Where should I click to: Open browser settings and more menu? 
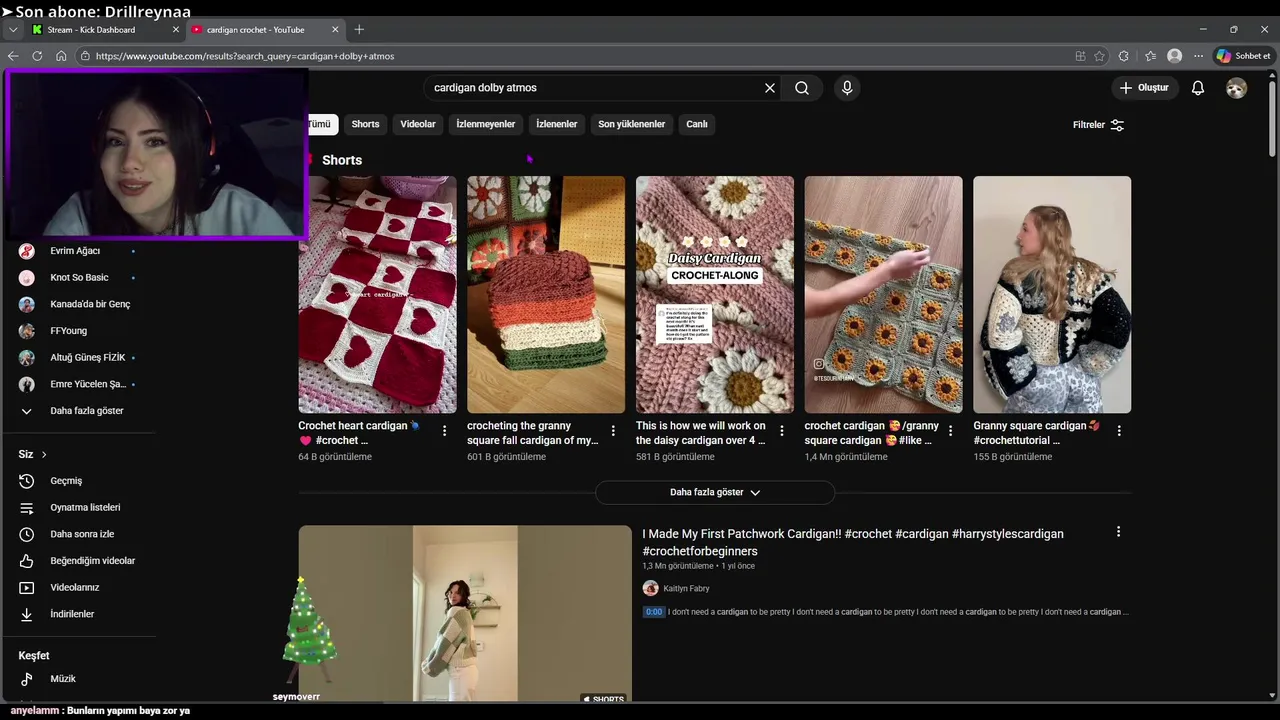1199,56
